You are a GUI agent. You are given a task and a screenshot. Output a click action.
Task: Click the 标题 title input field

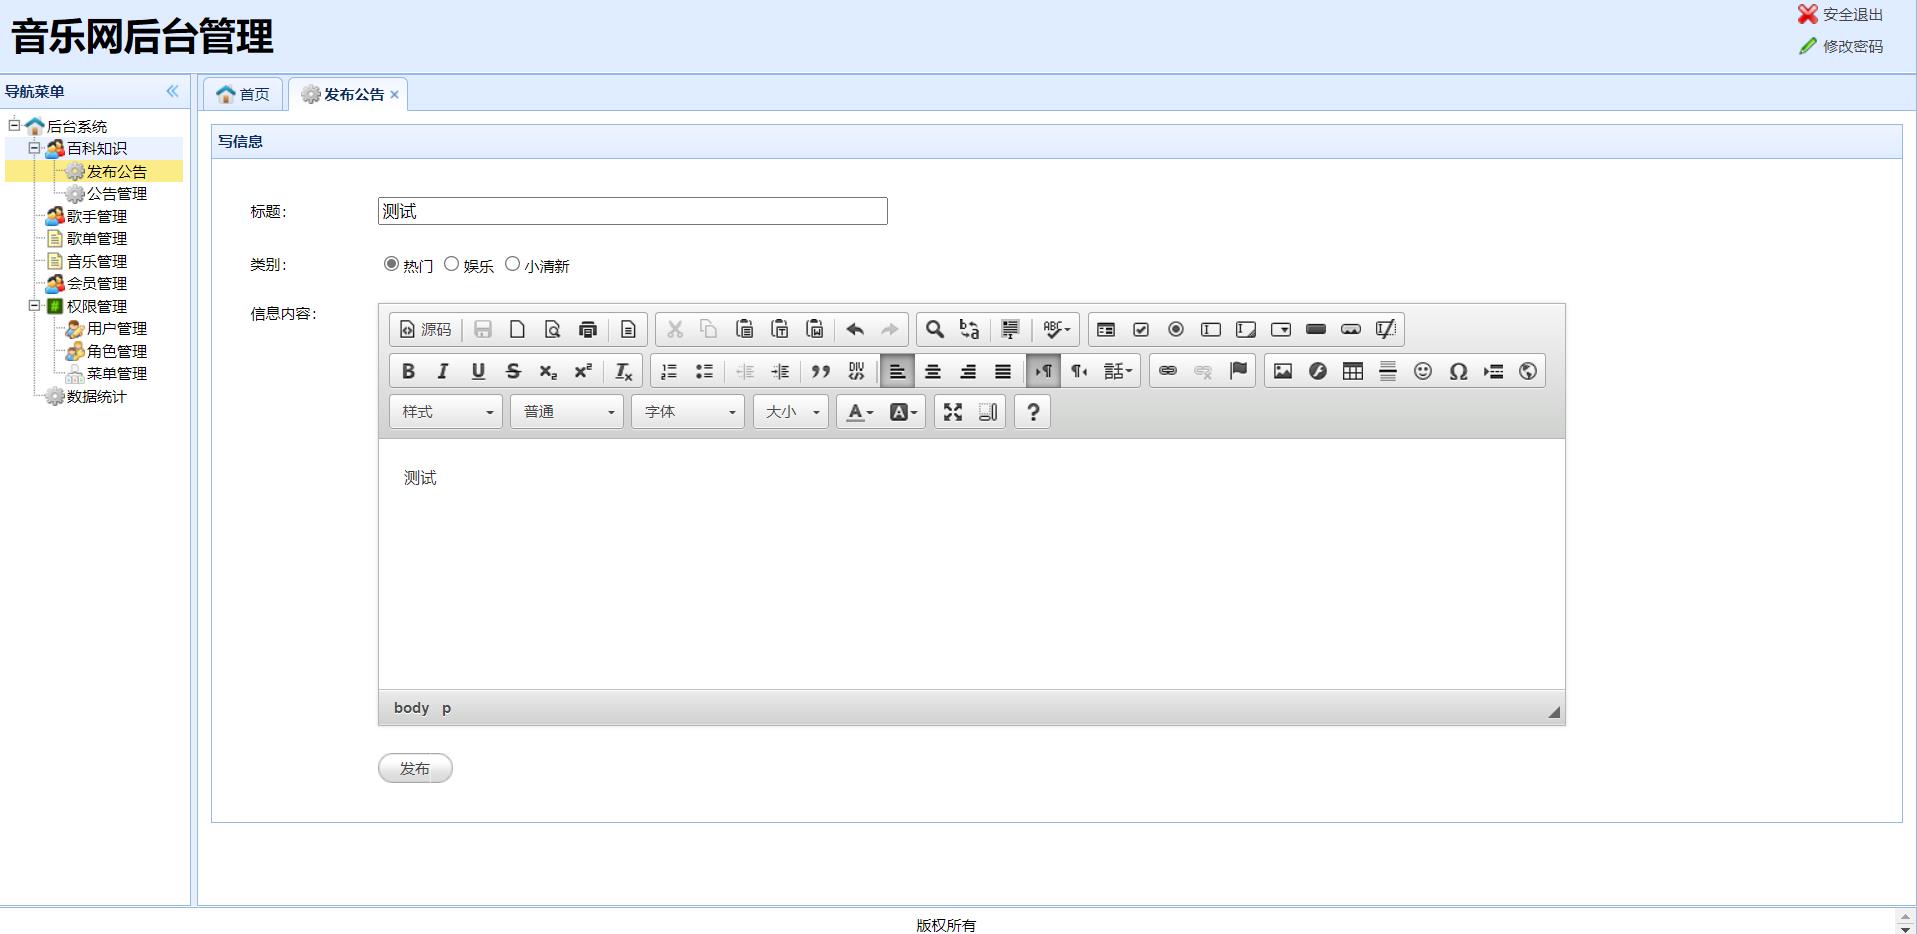click(x=633, y=211)
